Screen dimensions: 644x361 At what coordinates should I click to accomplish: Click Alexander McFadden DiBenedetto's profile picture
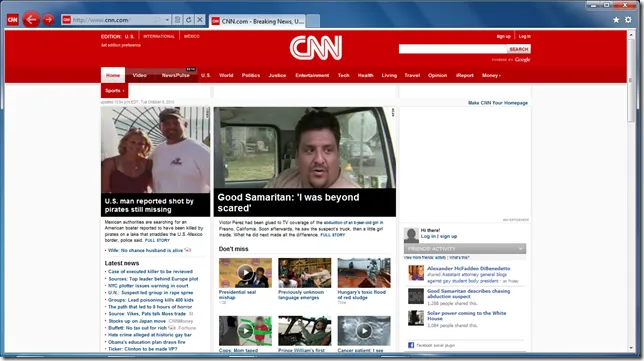tap(416, 273)
